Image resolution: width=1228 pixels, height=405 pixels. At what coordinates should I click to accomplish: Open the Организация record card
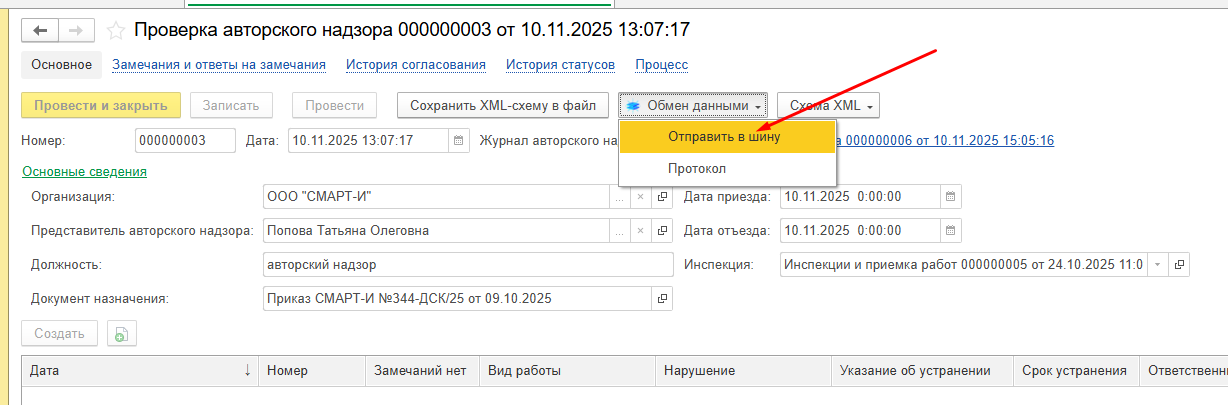click(662, 197)
